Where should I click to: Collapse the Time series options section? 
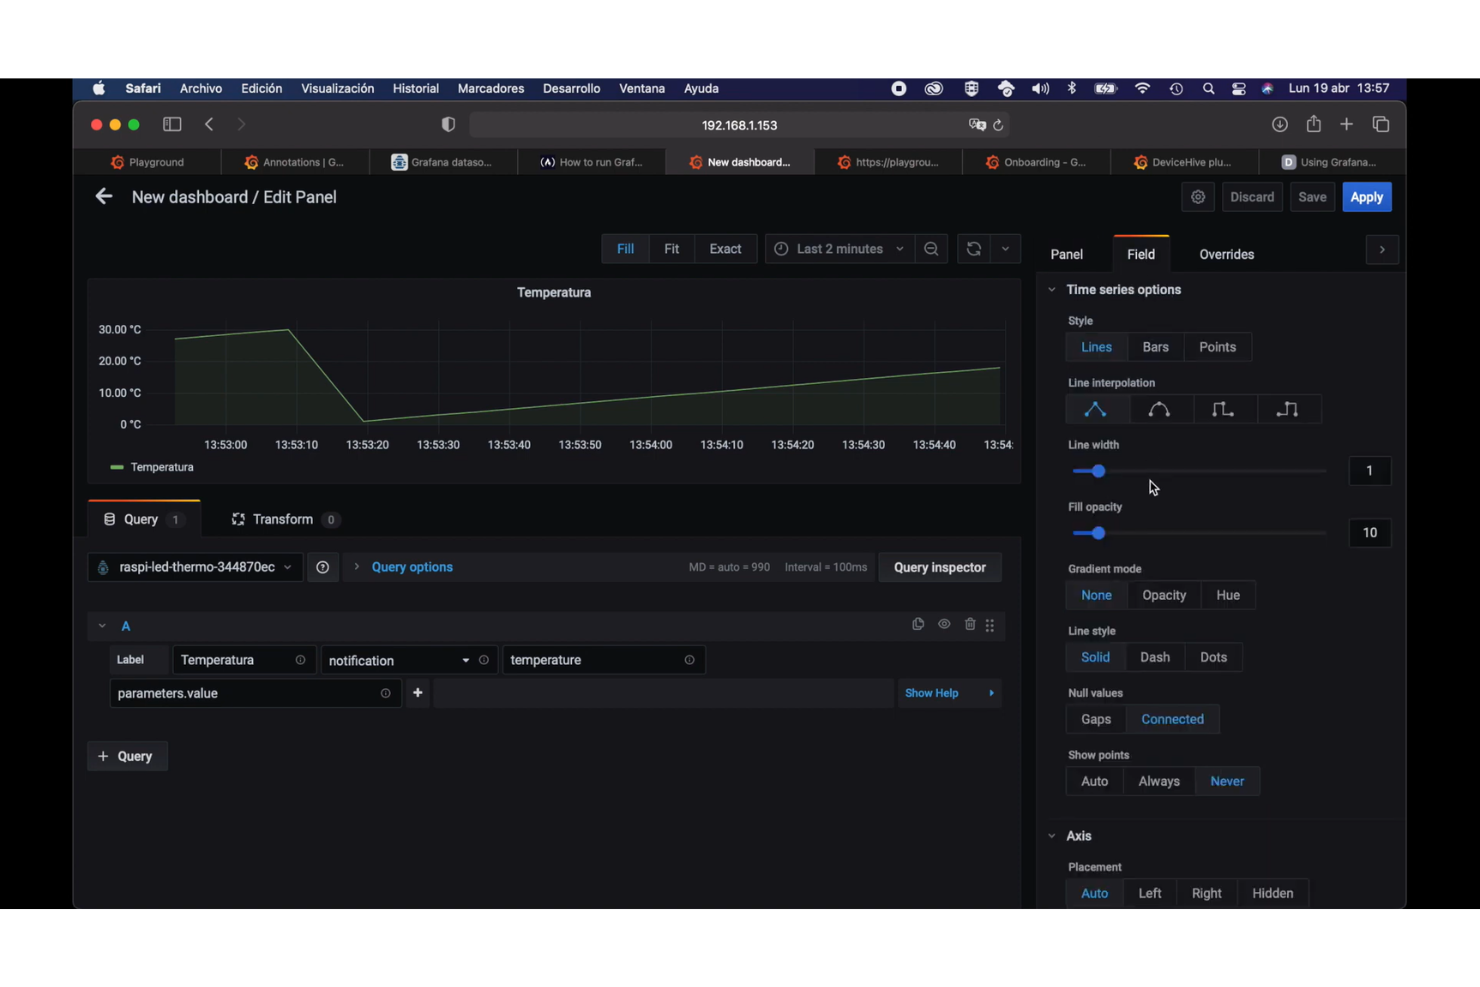(x=1052, y=289)
